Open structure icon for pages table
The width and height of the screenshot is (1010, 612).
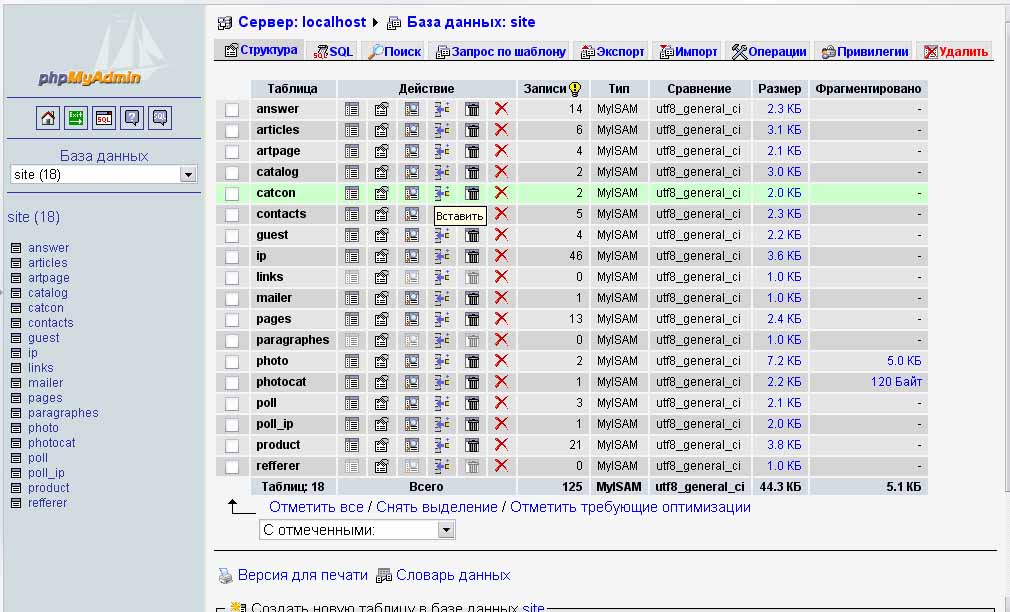coord(381,319)
